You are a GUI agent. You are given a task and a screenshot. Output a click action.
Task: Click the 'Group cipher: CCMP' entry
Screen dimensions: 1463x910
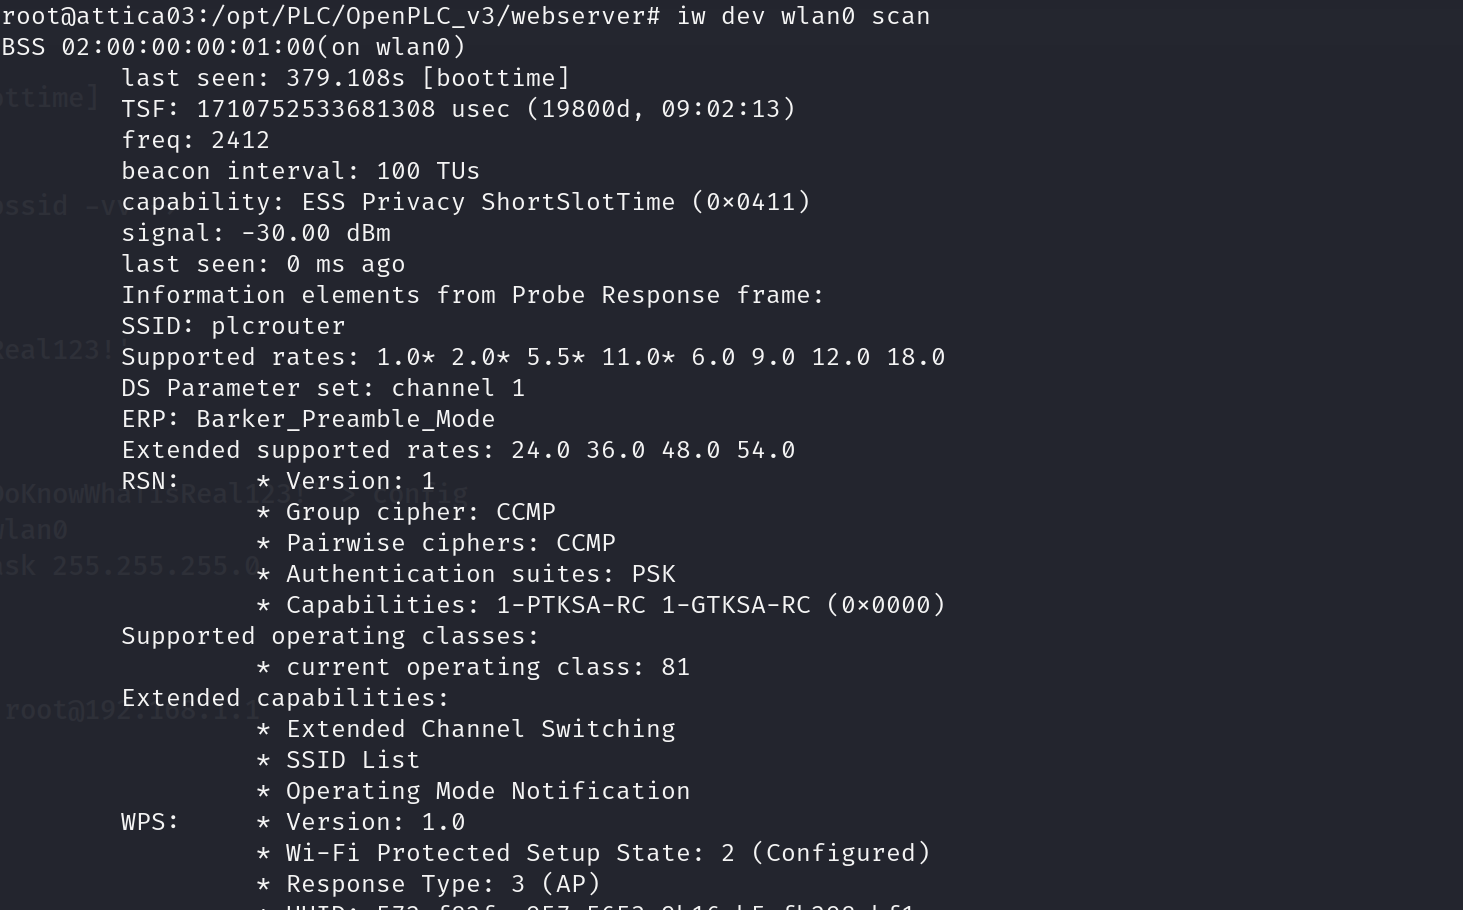tap(420, 512)
